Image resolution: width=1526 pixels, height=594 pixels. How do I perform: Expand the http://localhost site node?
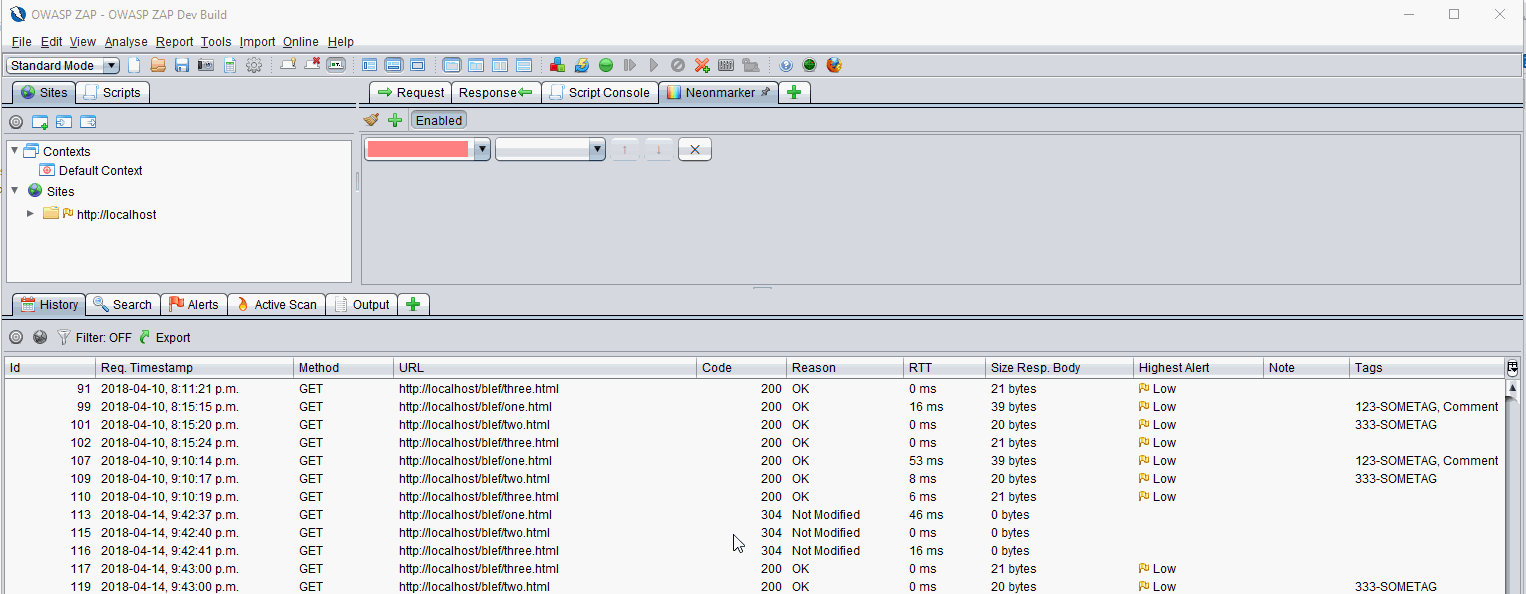click(31, 213)
